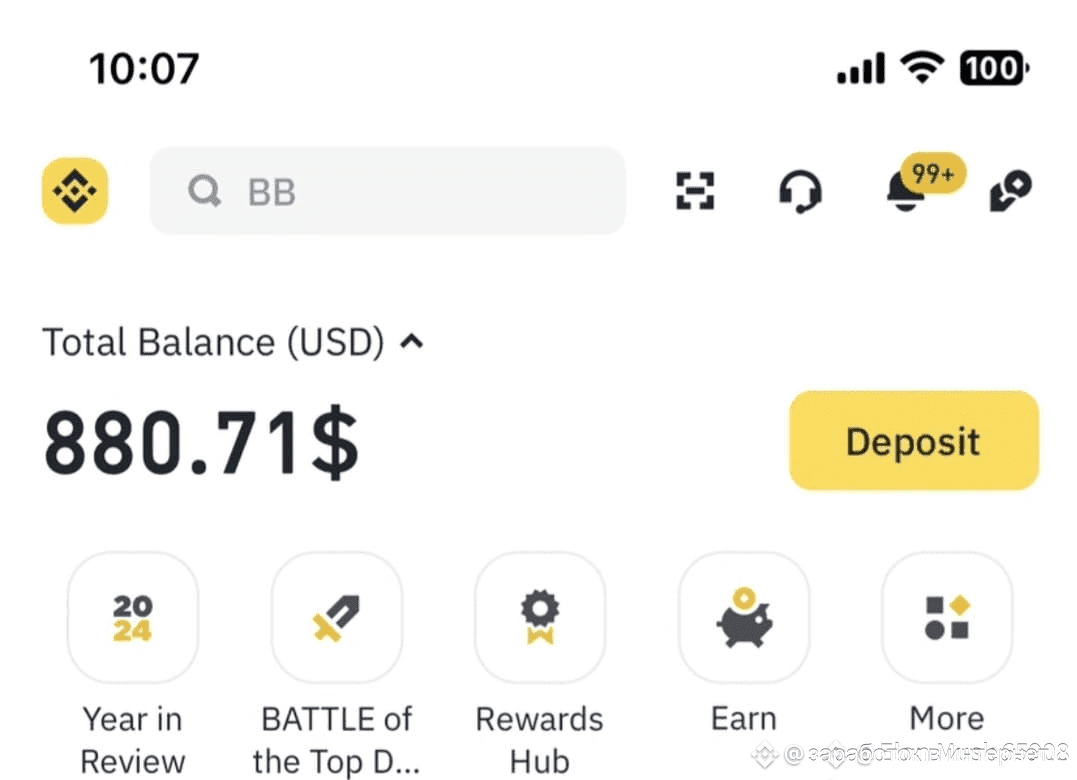Image resolution: width=1077 pixels, height=780 pixels.
Task: Tap the magnifier icon in search bar
Action: click(x=205, y=191)
